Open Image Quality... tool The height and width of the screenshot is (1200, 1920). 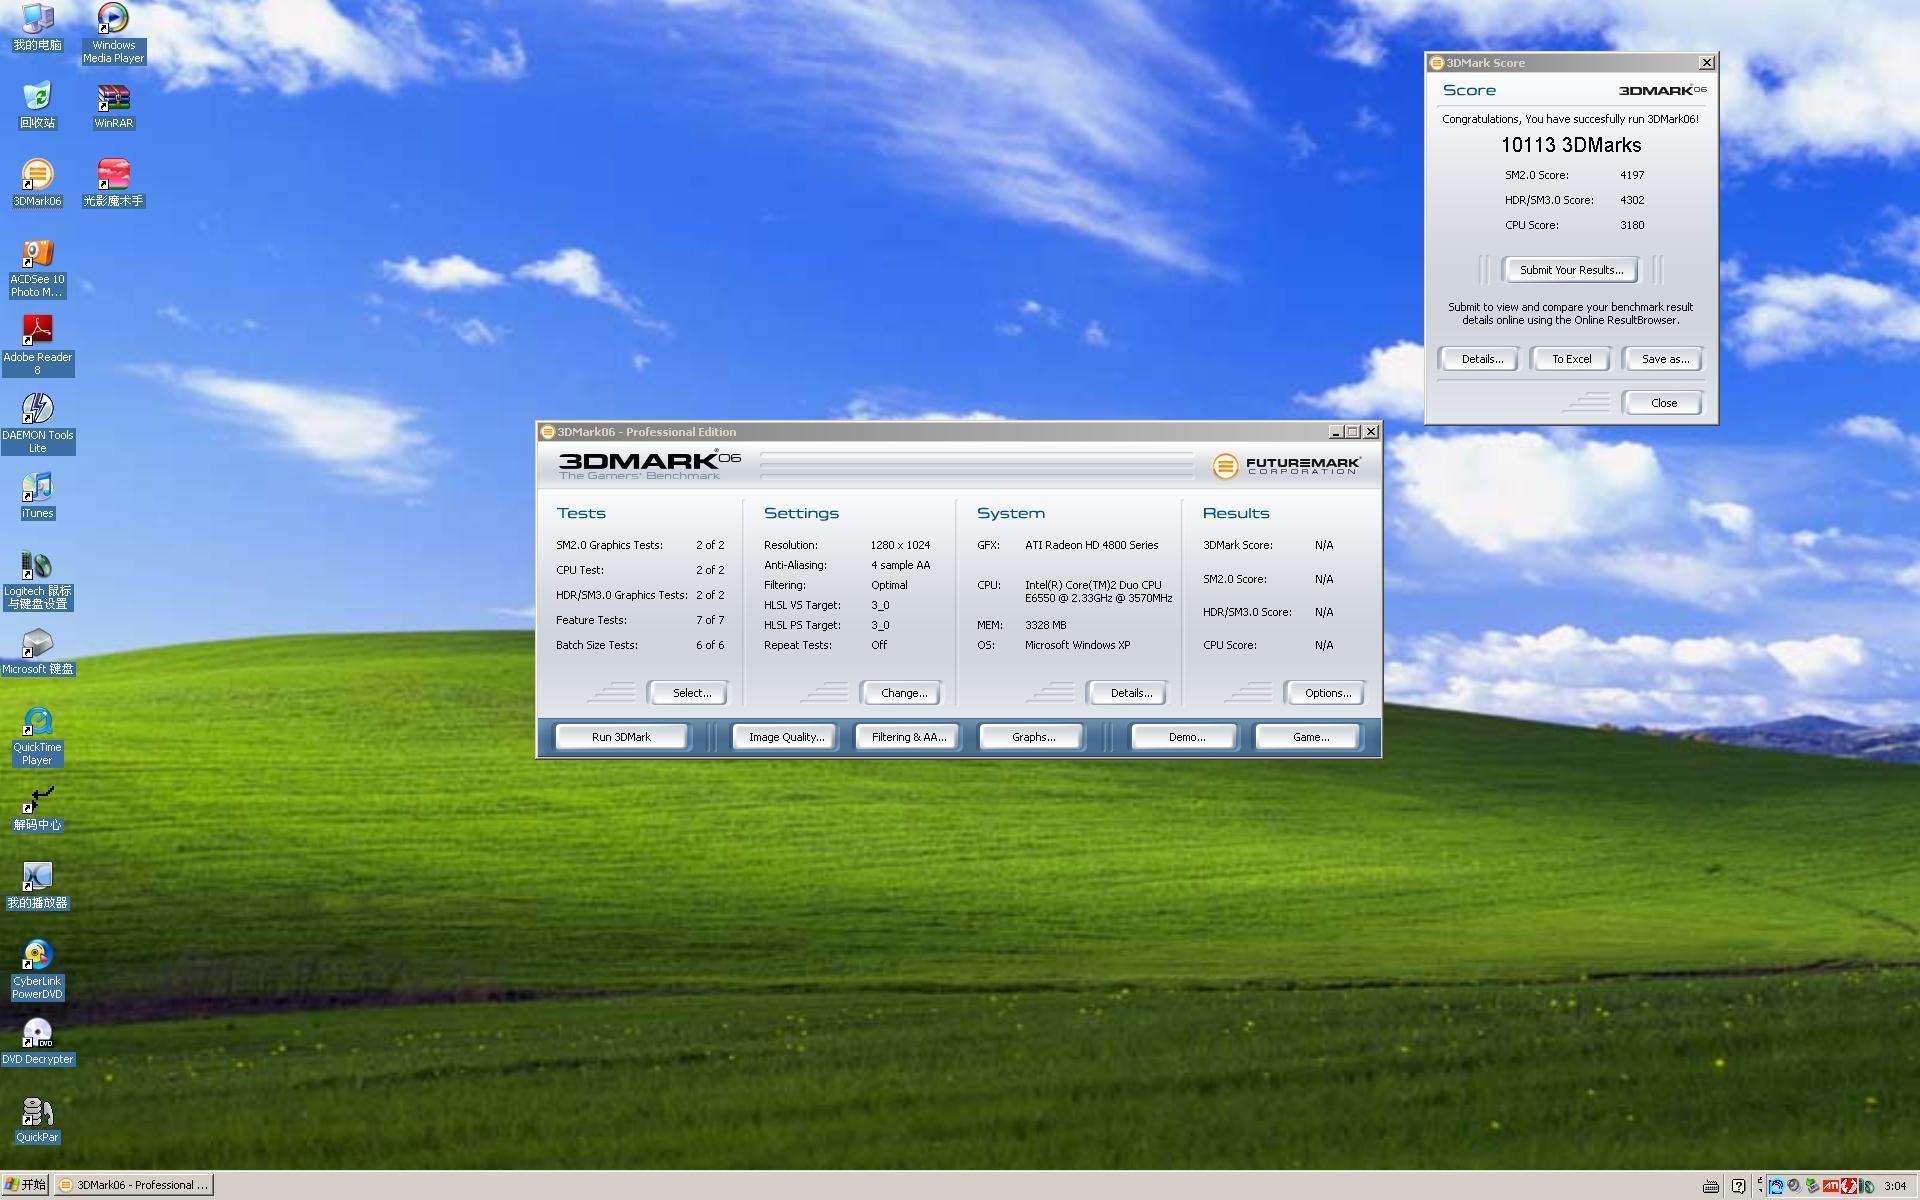[x=786, y=737]
